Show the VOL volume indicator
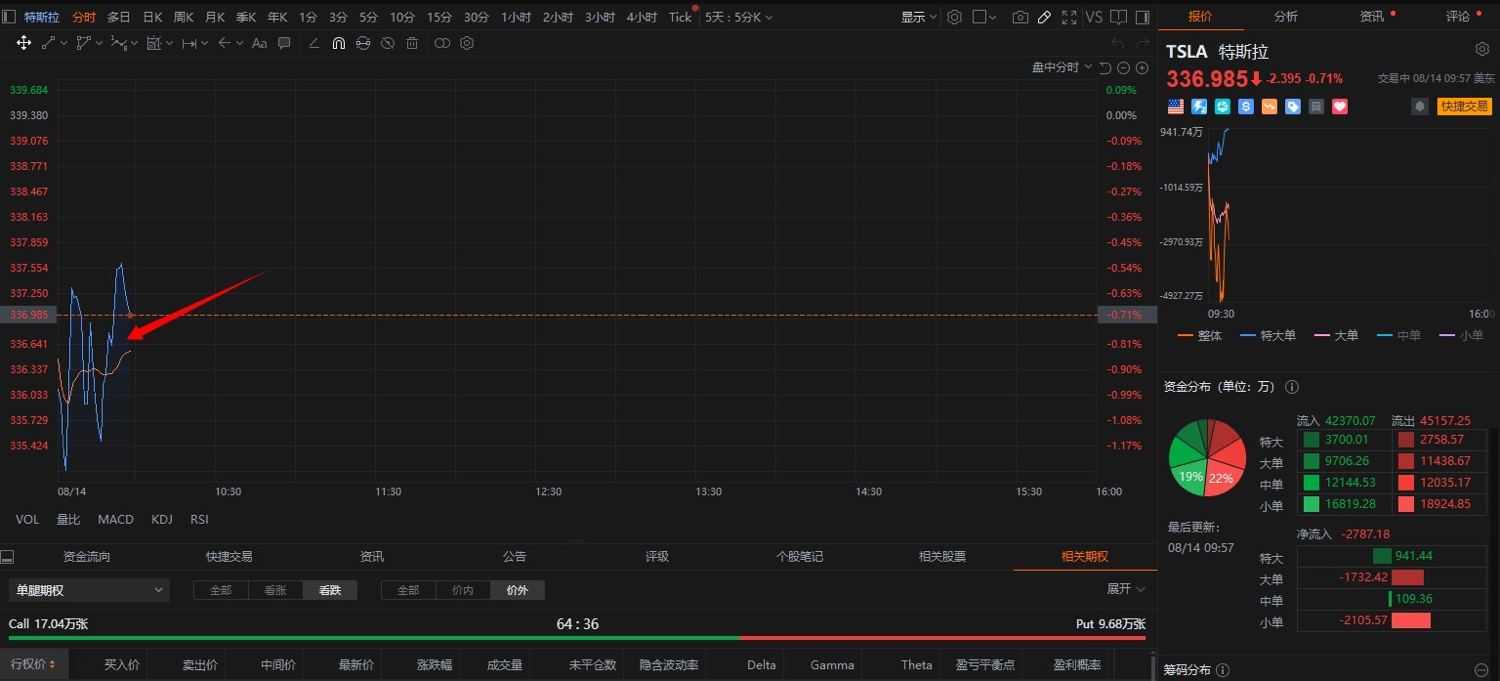The width and height of the screenshot is (1500, 681). click(27, 519)
